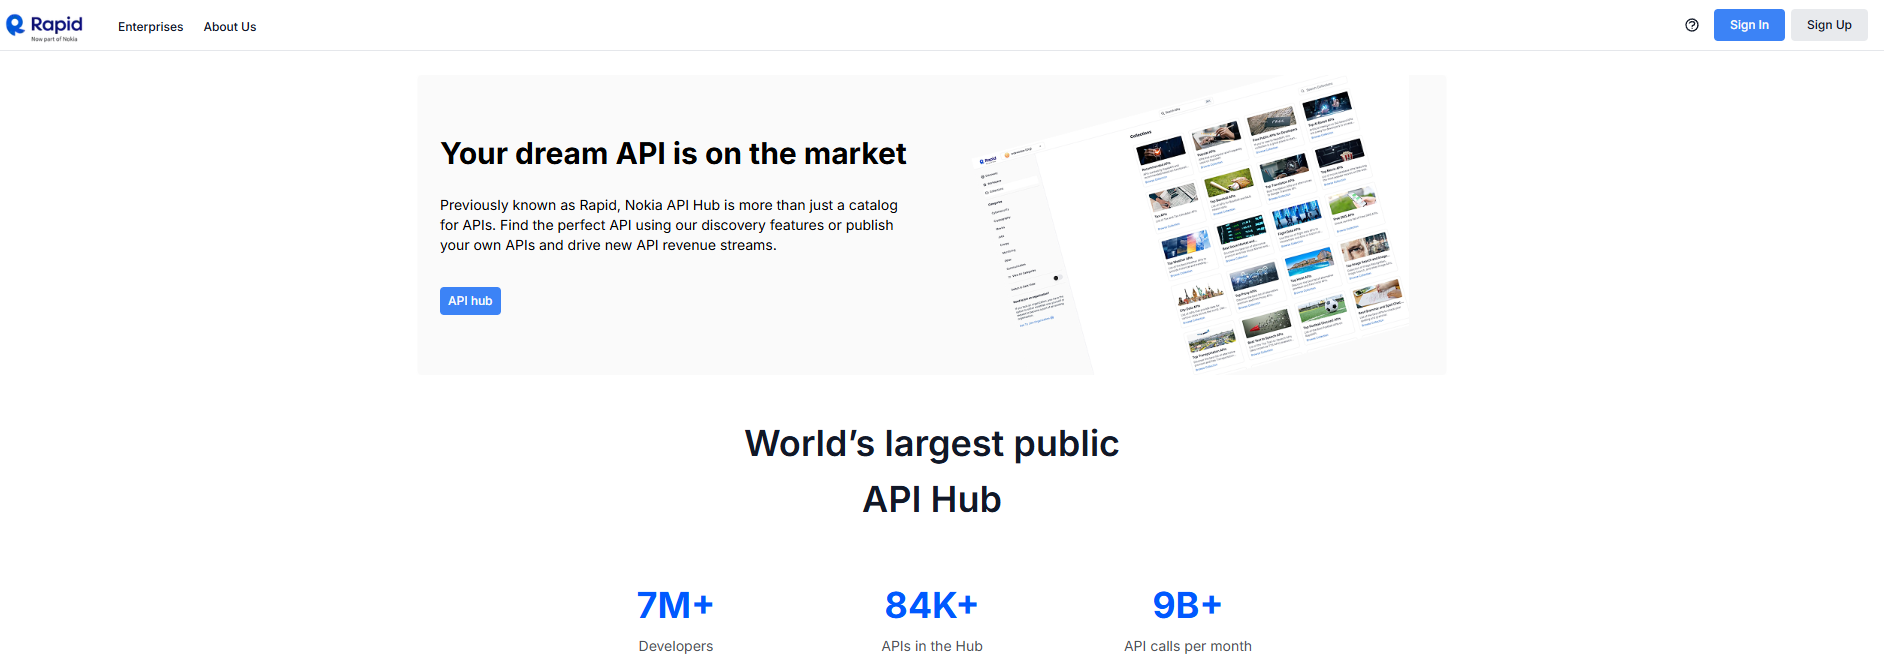
Task: Click the Nokia API Hub description paragraph
Action: point(669,225)
